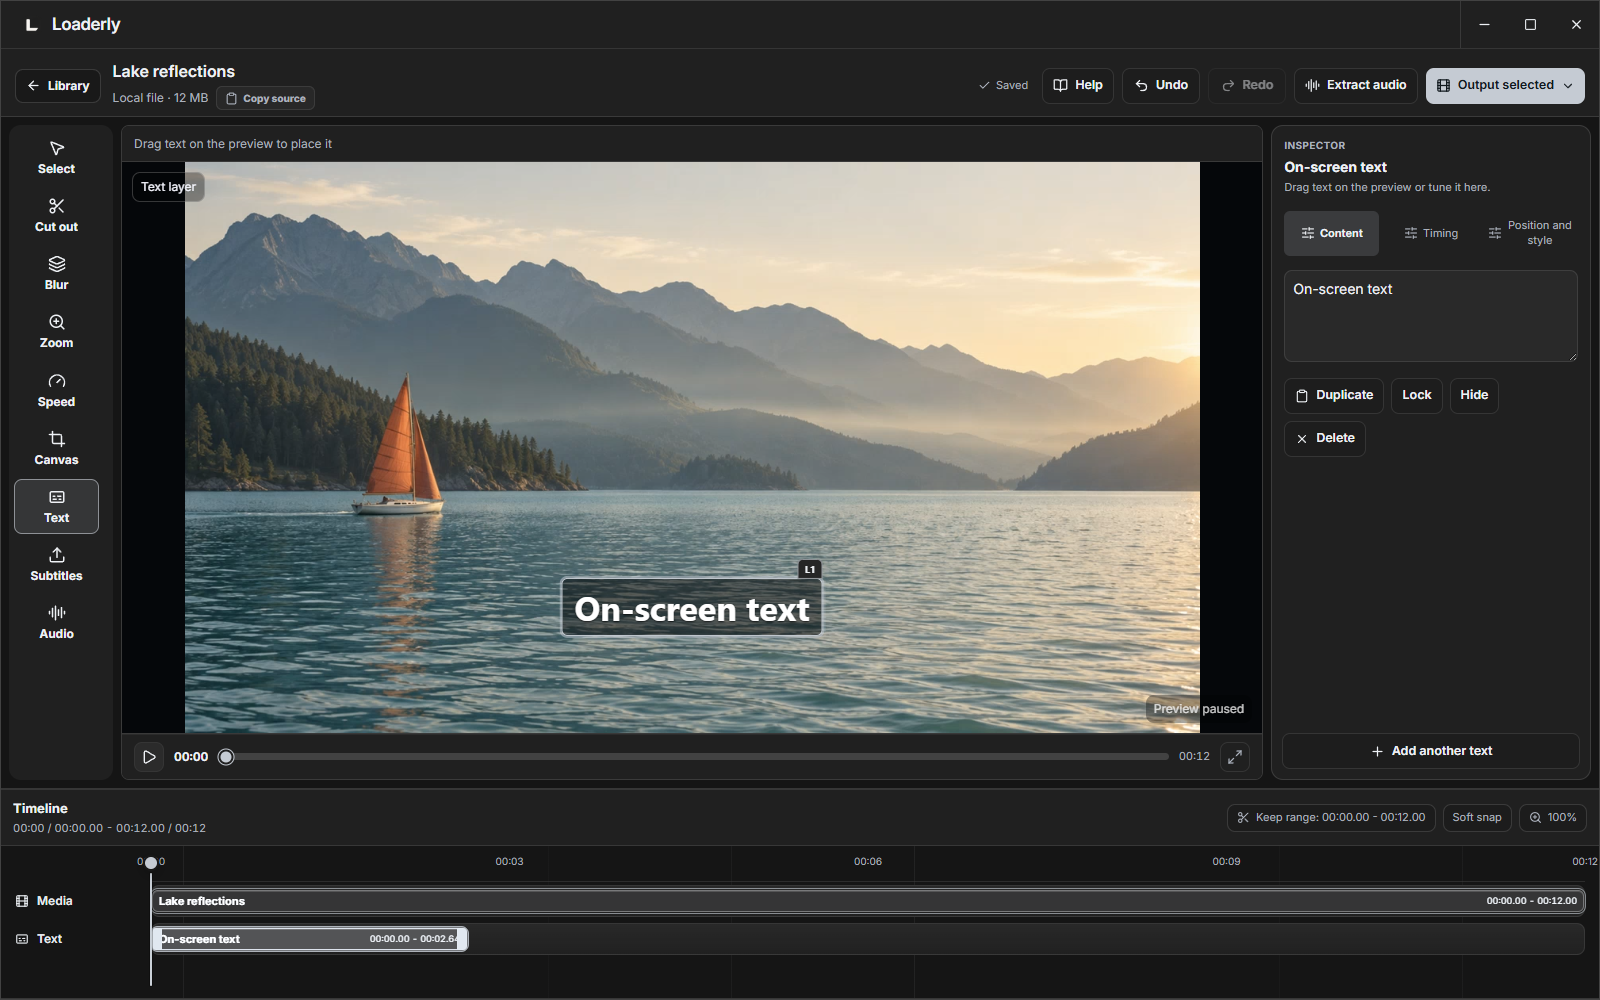Open Help
This screenshot has width=1600, height=1000.
click(1078, 86)
